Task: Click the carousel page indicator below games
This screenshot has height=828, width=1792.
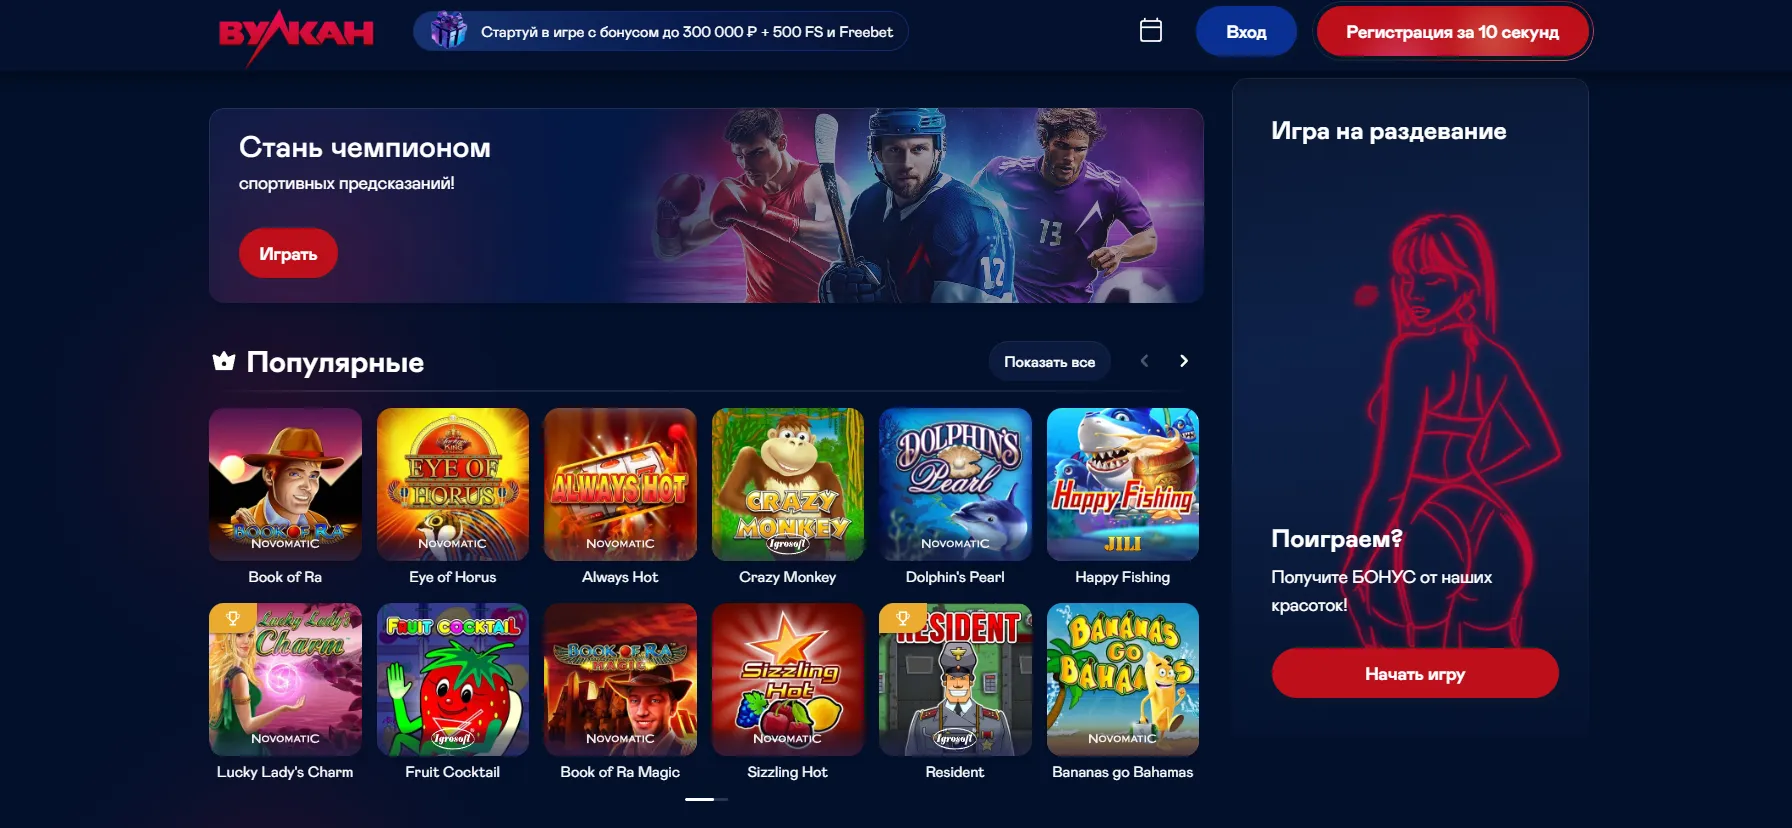Action: click(706, 799)
